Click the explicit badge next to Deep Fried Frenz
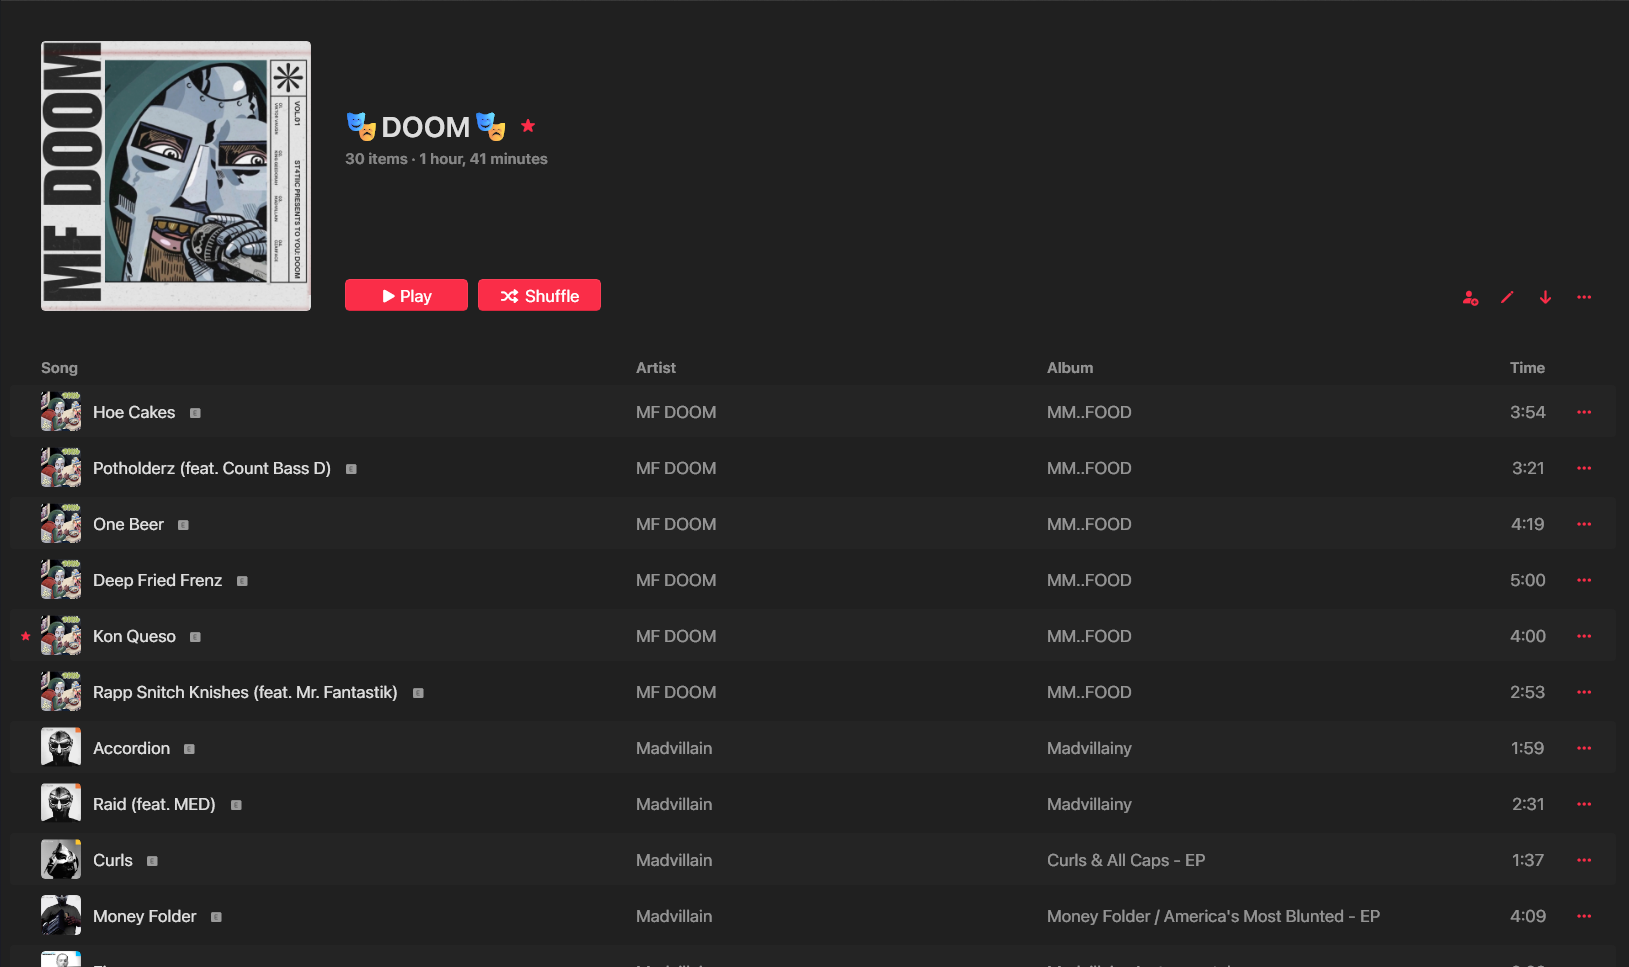1629x967 pixels. click(x=242, y=581)
